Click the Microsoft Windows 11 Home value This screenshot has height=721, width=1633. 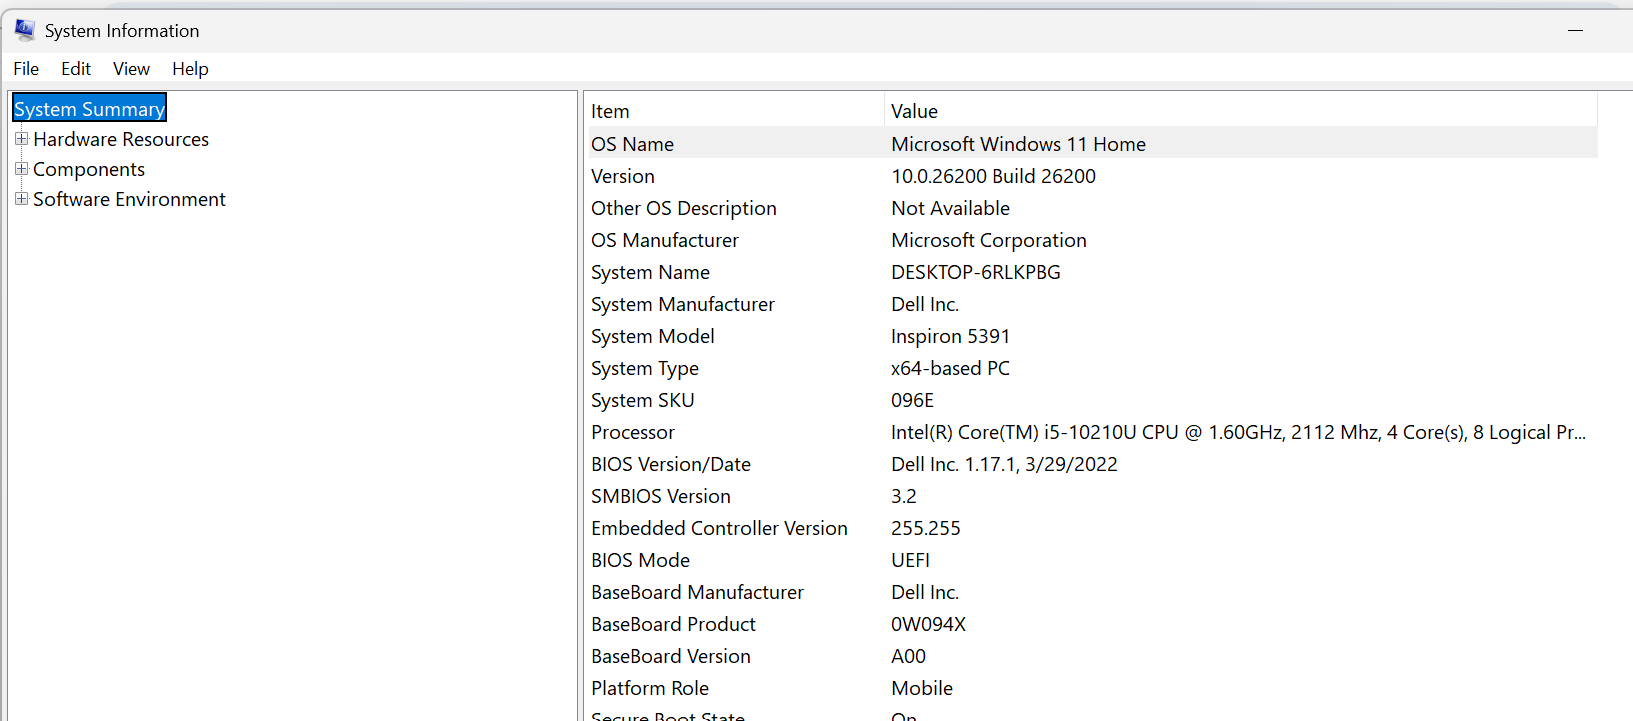pyautogui.click(x=1018, y=144)
